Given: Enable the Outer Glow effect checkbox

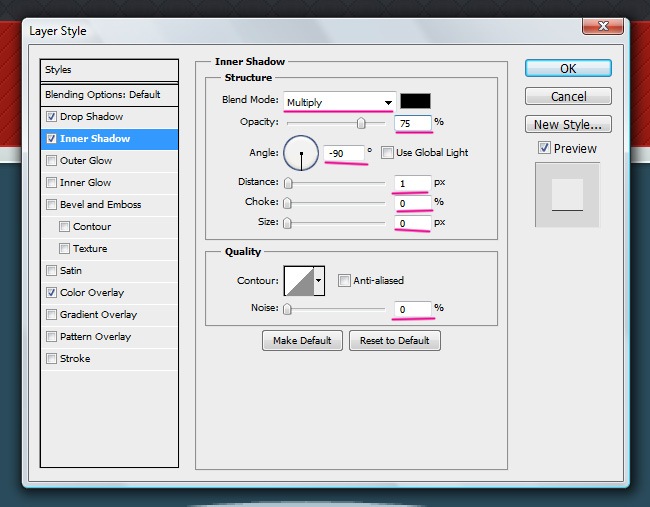Looking at the screenshot, I should (x=52, y=161).
